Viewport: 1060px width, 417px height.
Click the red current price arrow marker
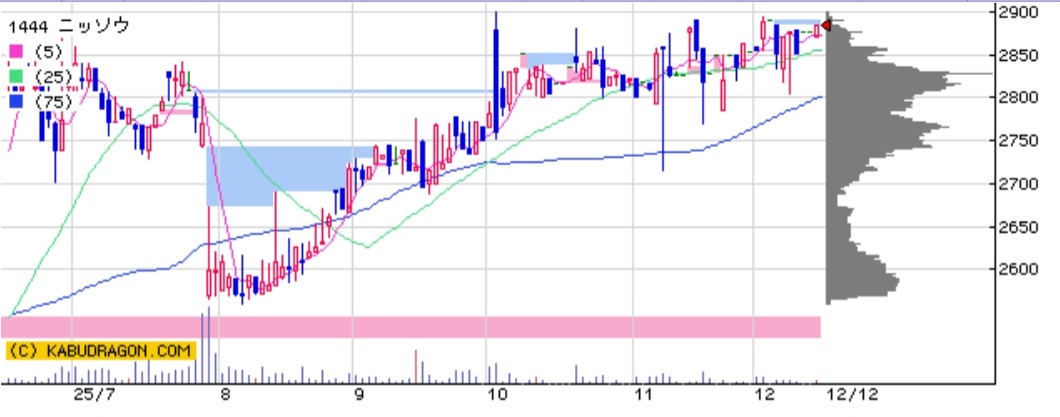(x=826, y=25)
